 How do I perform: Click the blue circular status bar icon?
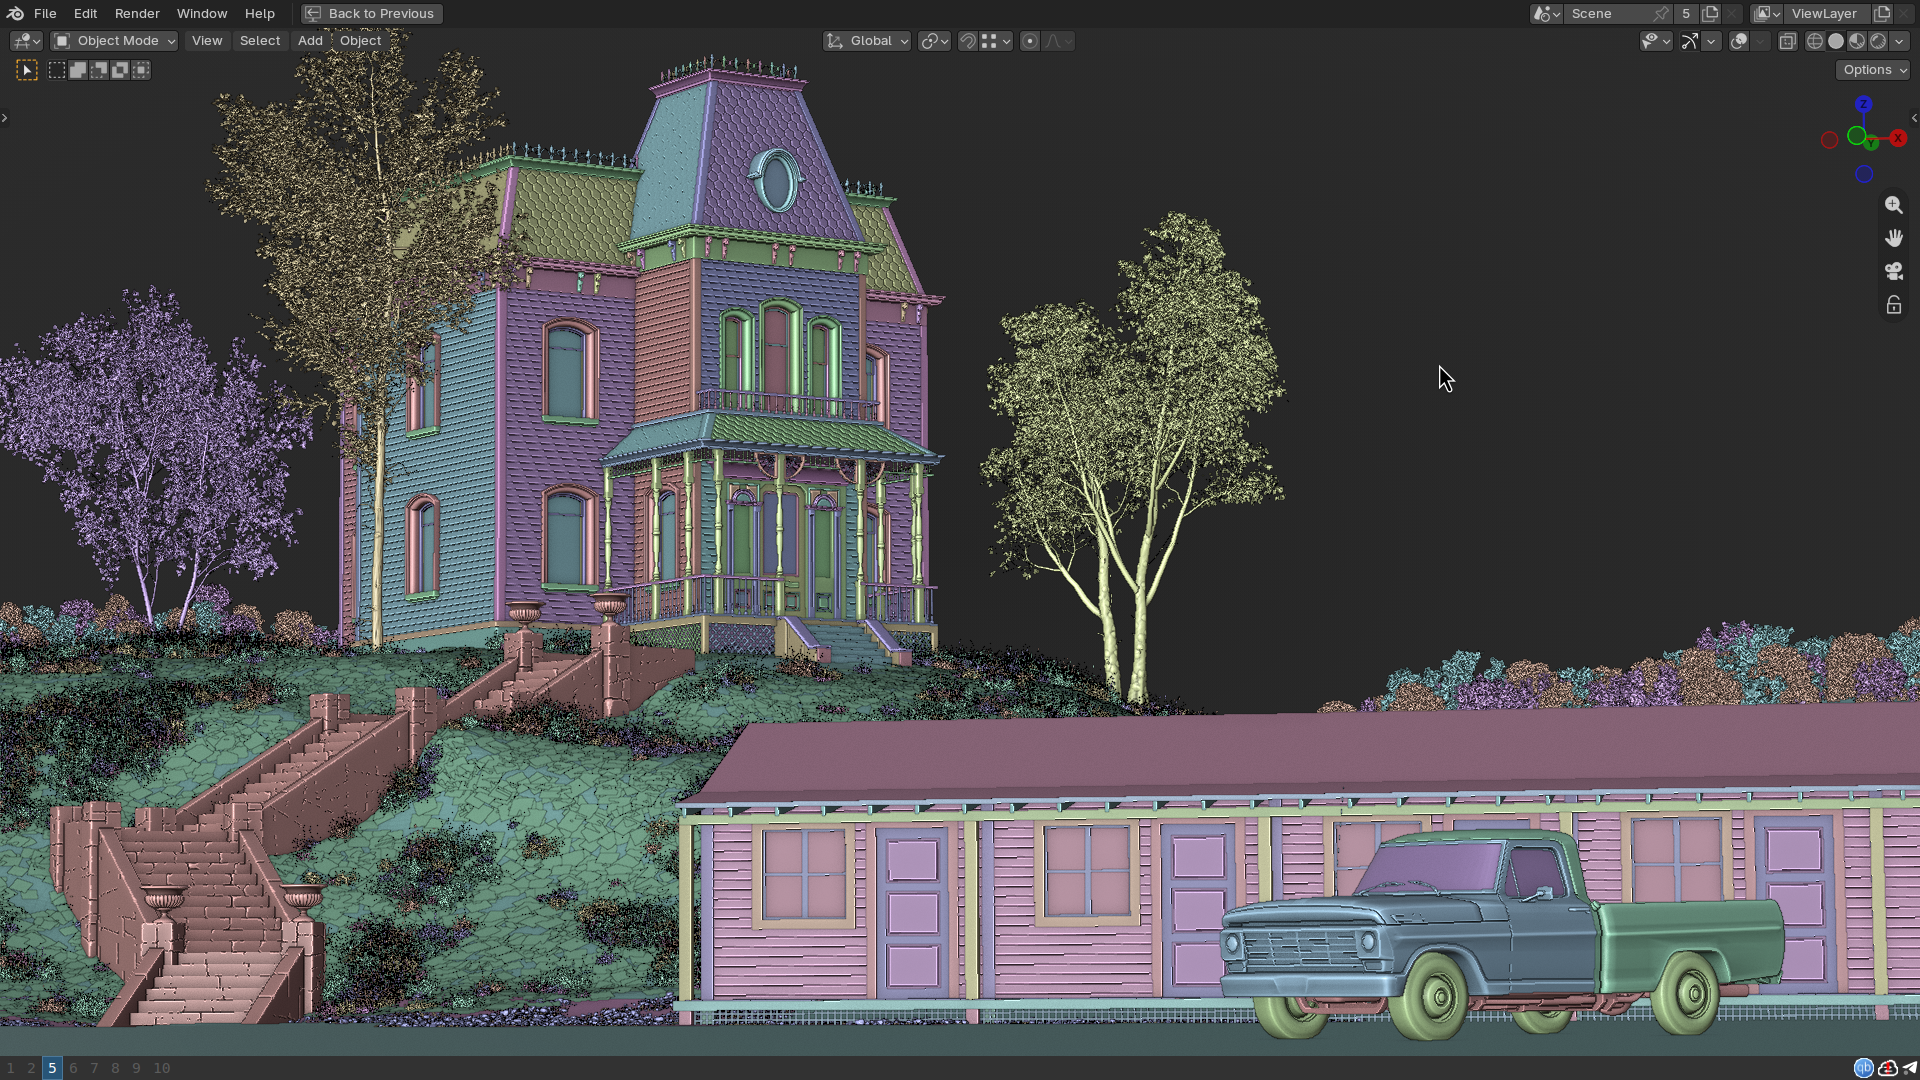click(x=1863, y=1068)
